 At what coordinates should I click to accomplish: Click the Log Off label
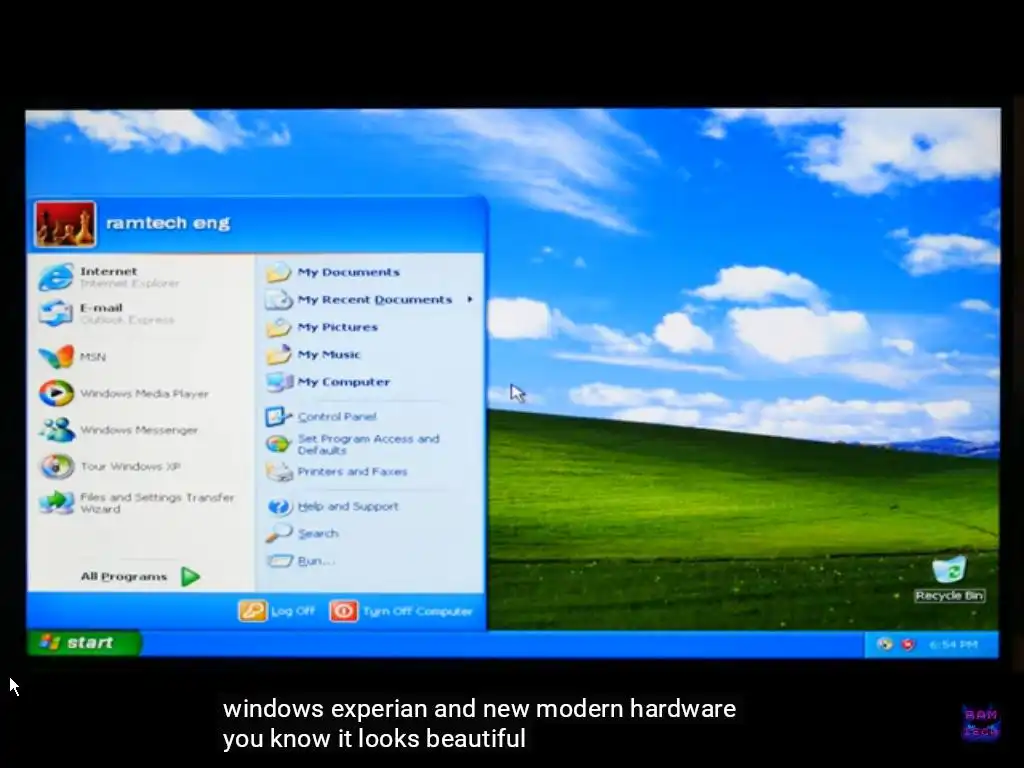click(x=293, y=611)
